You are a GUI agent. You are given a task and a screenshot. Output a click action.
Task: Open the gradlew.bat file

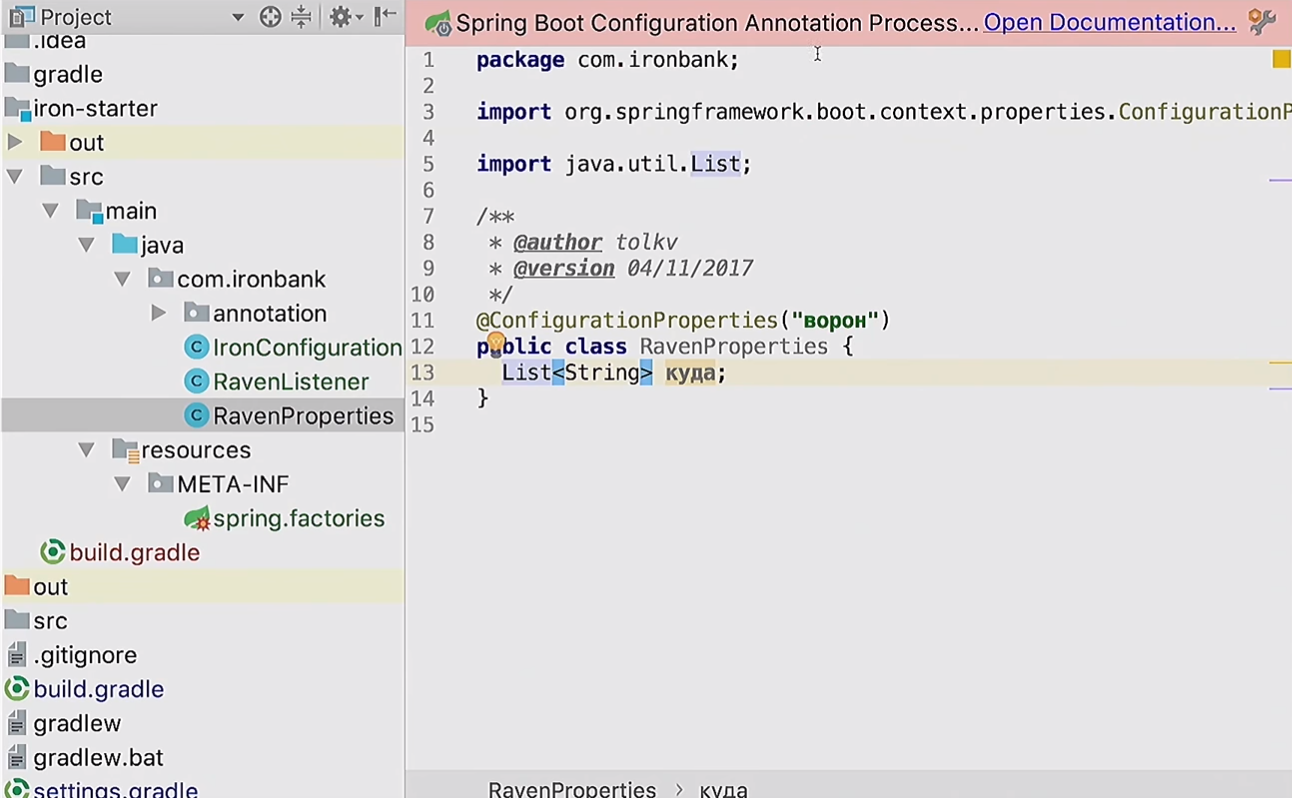98,758
